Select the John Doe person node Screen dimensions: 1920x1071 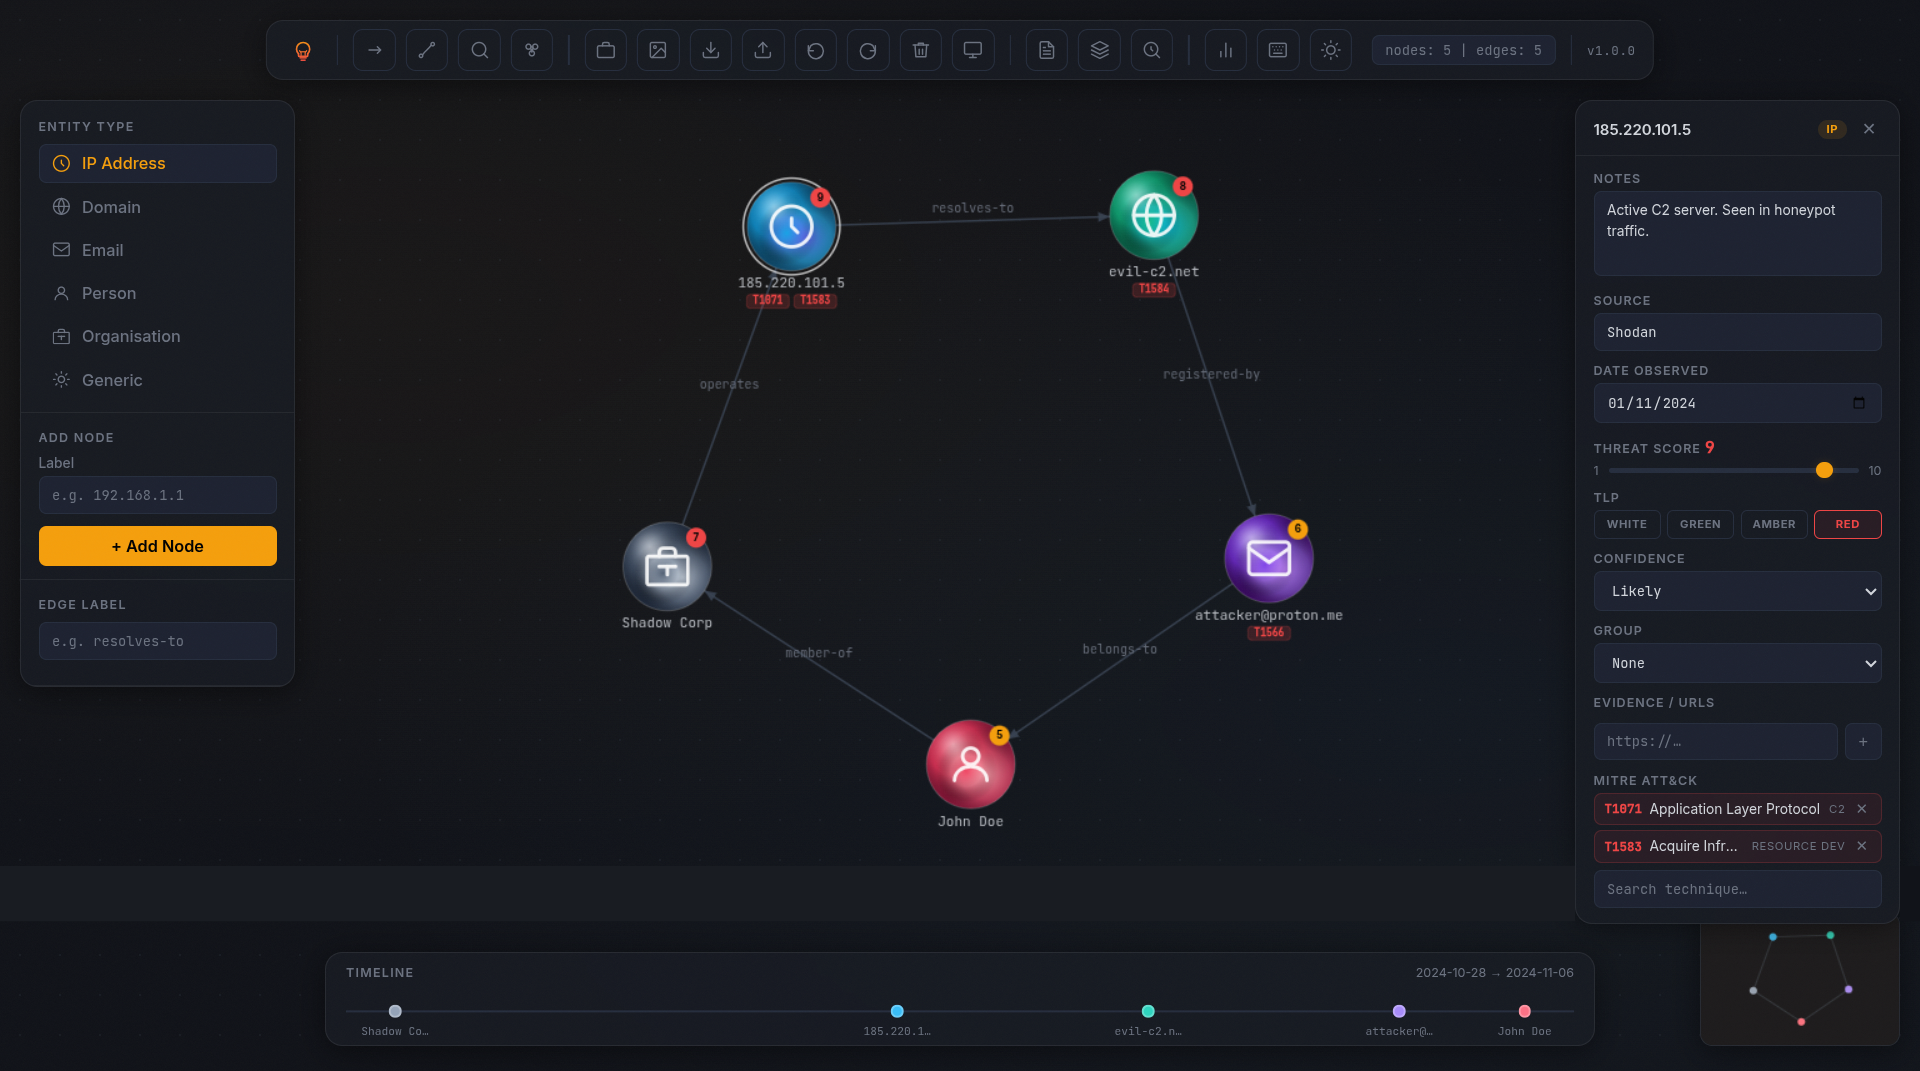[x=970, y=764]
